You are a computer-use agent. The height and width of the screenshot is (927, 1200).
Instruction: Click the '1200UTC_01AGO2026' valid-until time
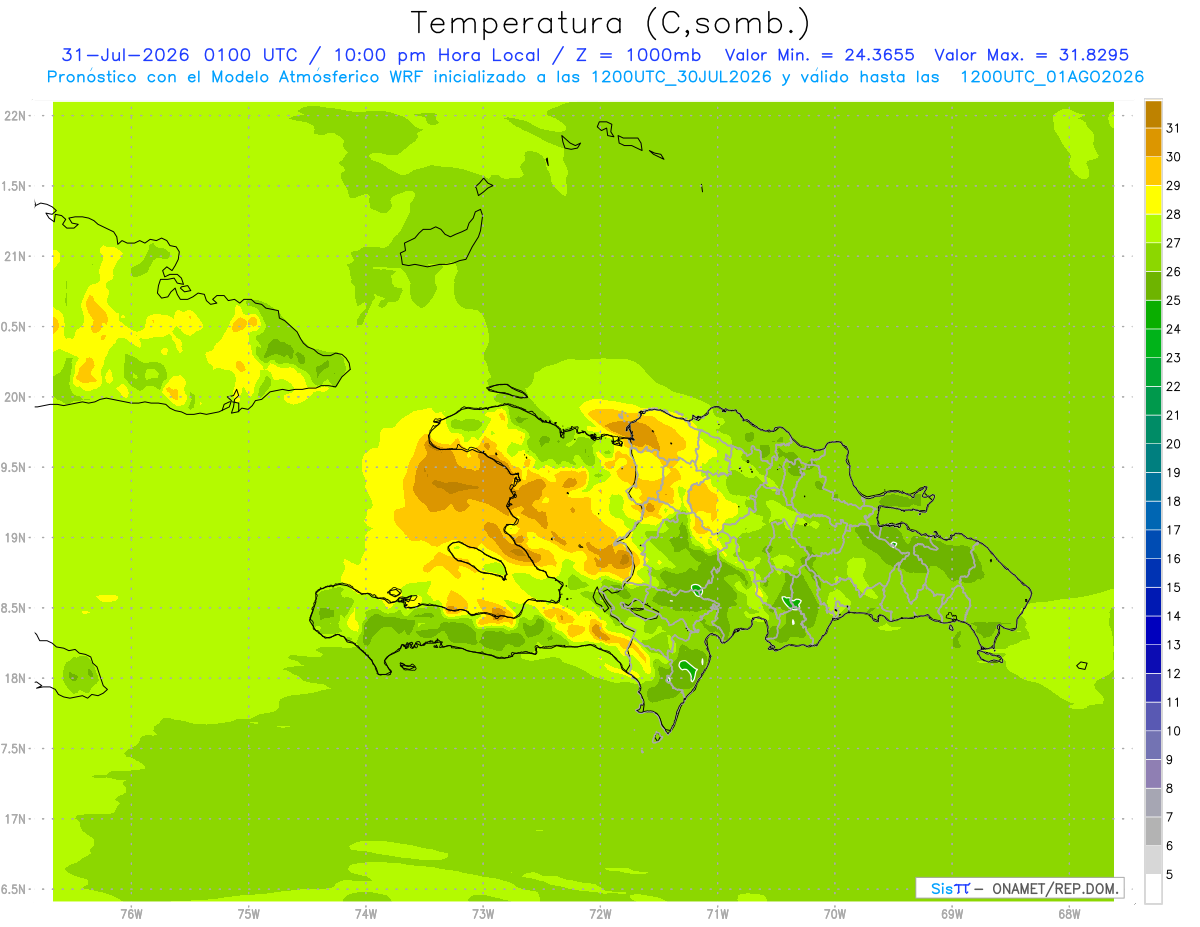pyautogui.click(x=1052, y=77)
